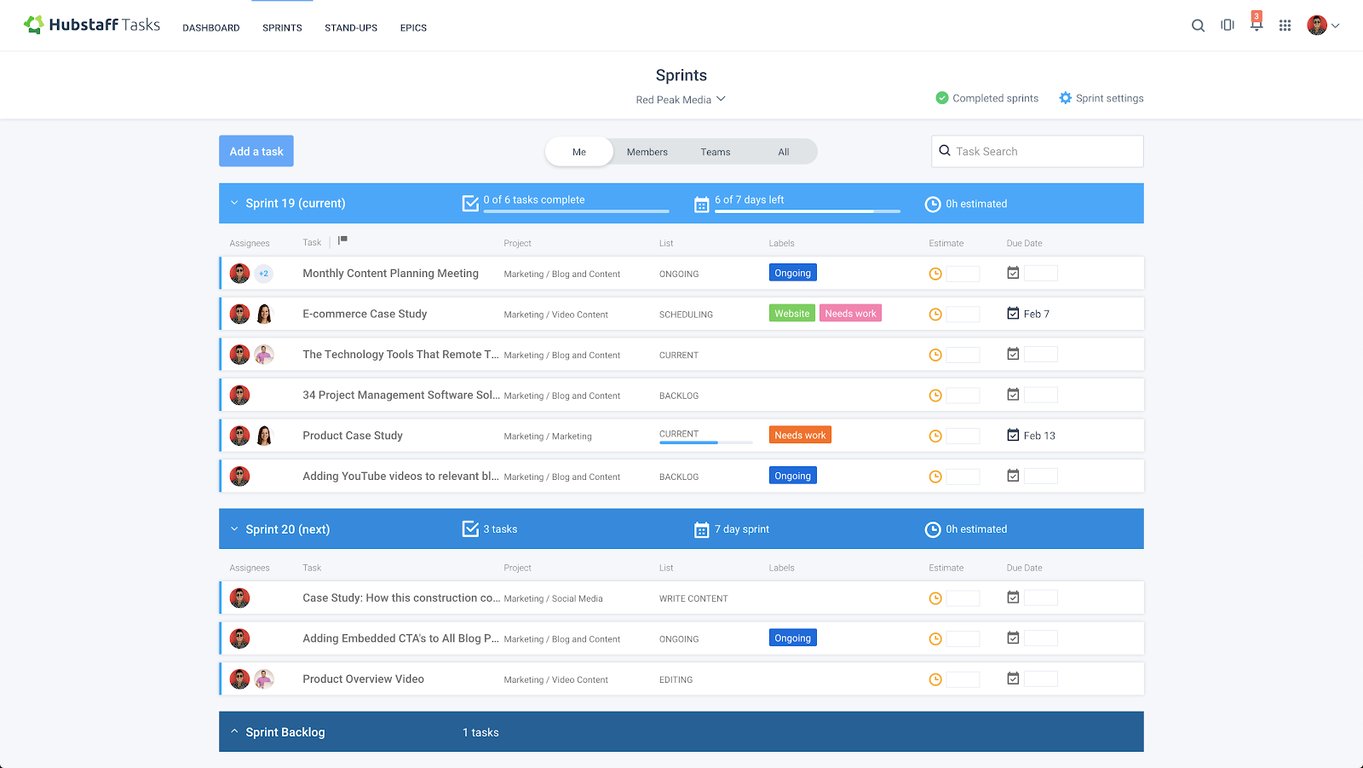The image size is (1363, 768).
Task: Go to the Dashboard menu item
Action: pos(211,28)
